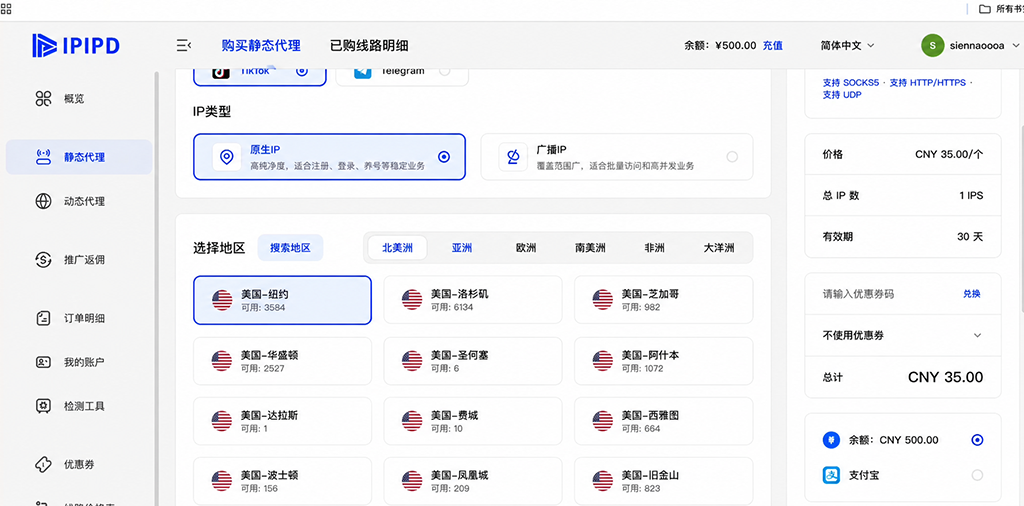Click the green user avatar S

[933, 46]
